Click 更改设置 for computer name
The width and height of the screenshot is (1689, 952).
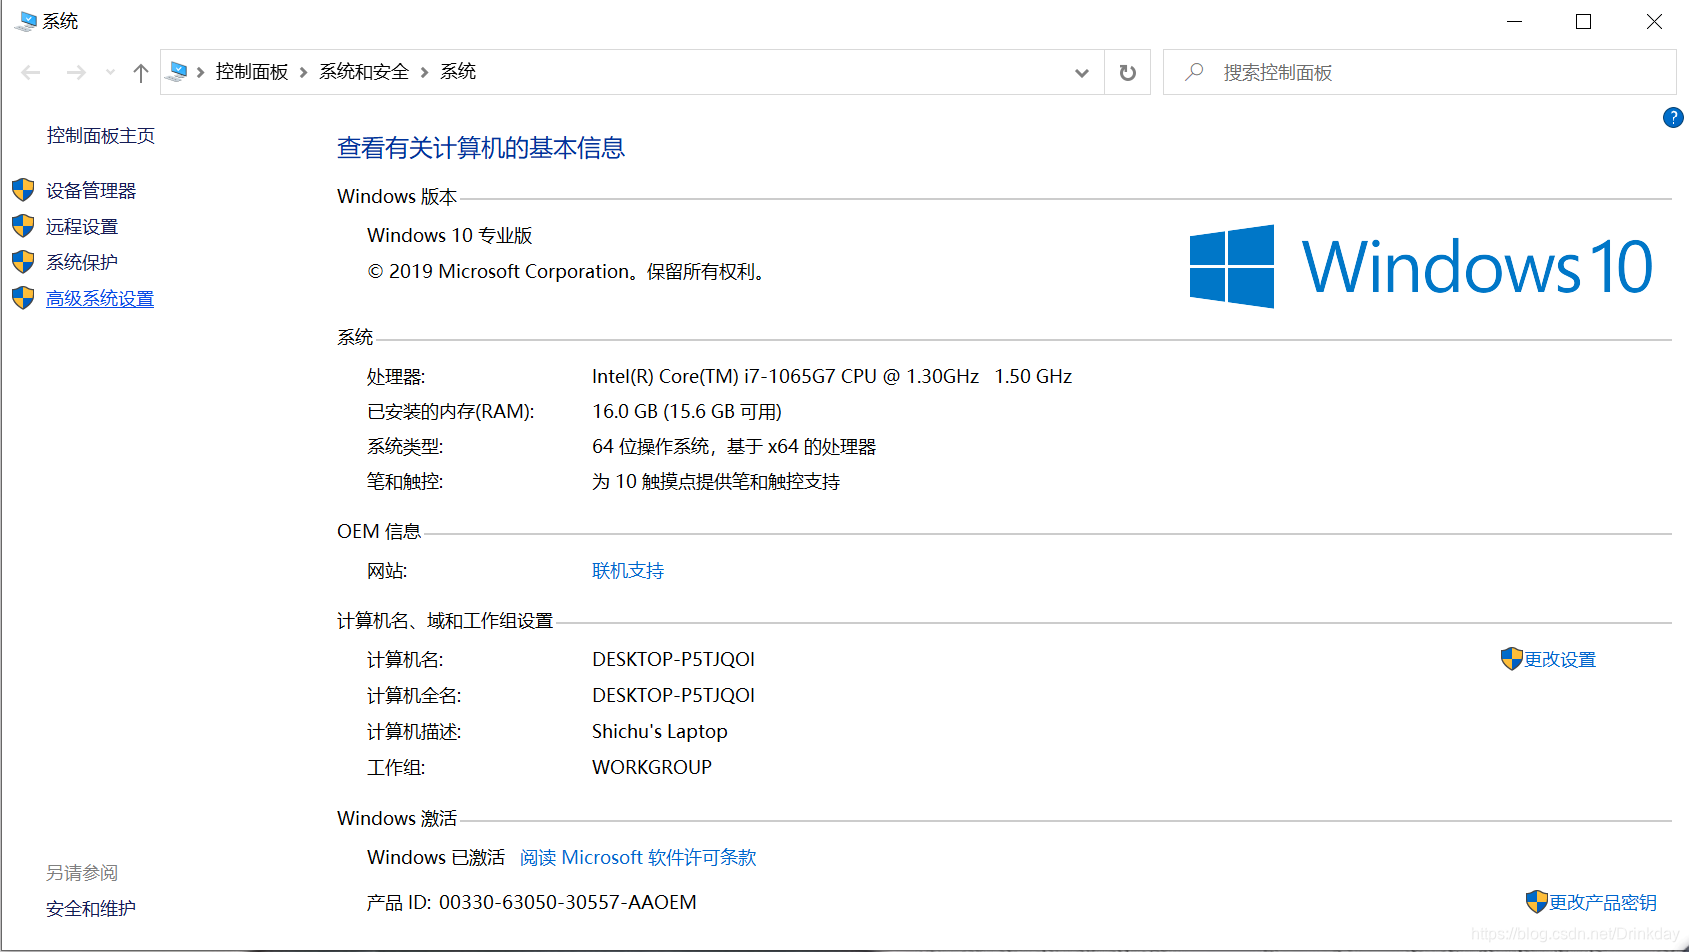pos(1560,660)
